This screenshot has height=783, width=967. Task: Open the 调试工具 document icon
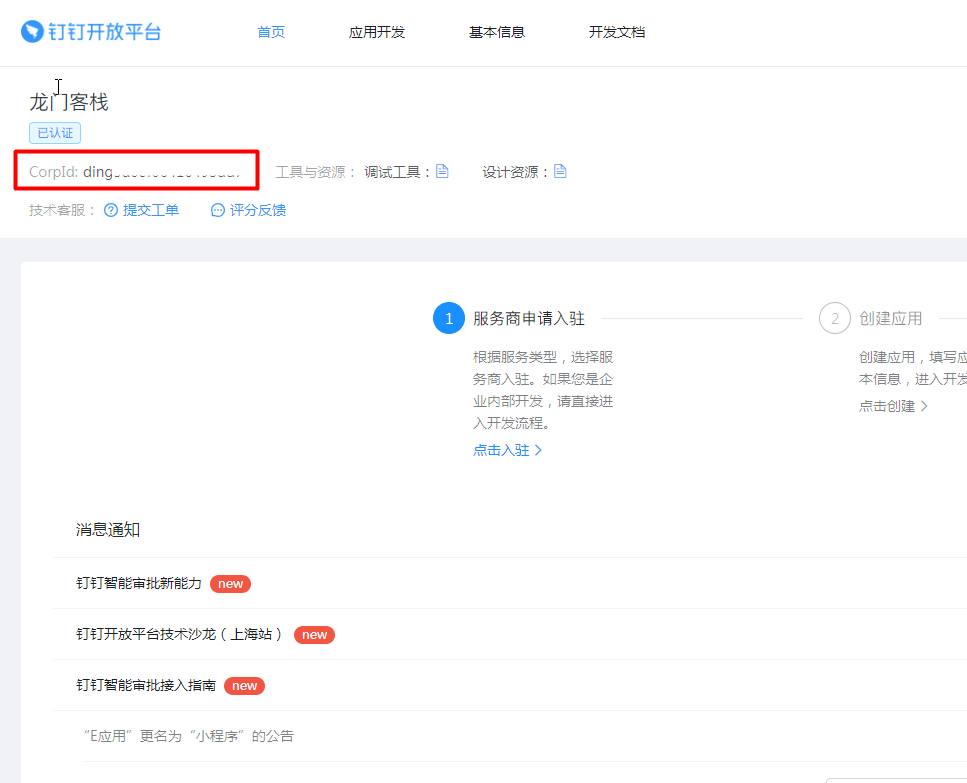442,171
